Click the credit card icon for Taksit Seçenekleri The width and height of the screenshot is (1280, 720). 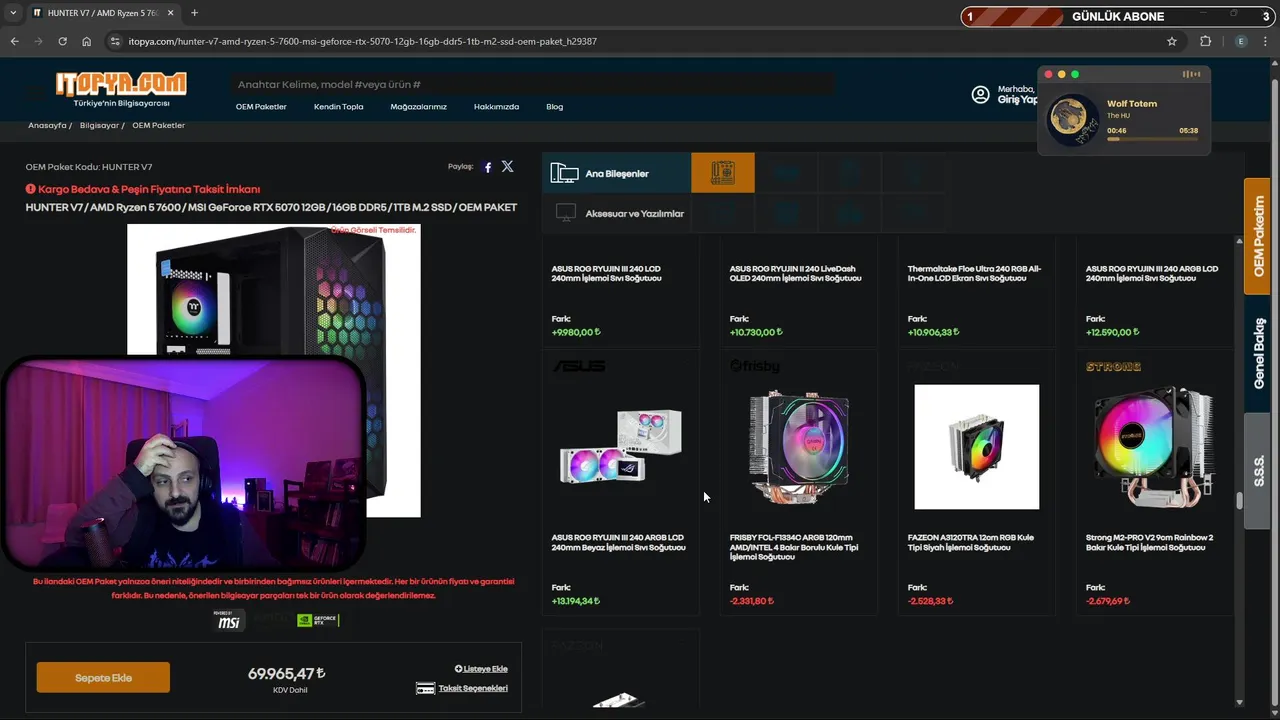point(425,688)
